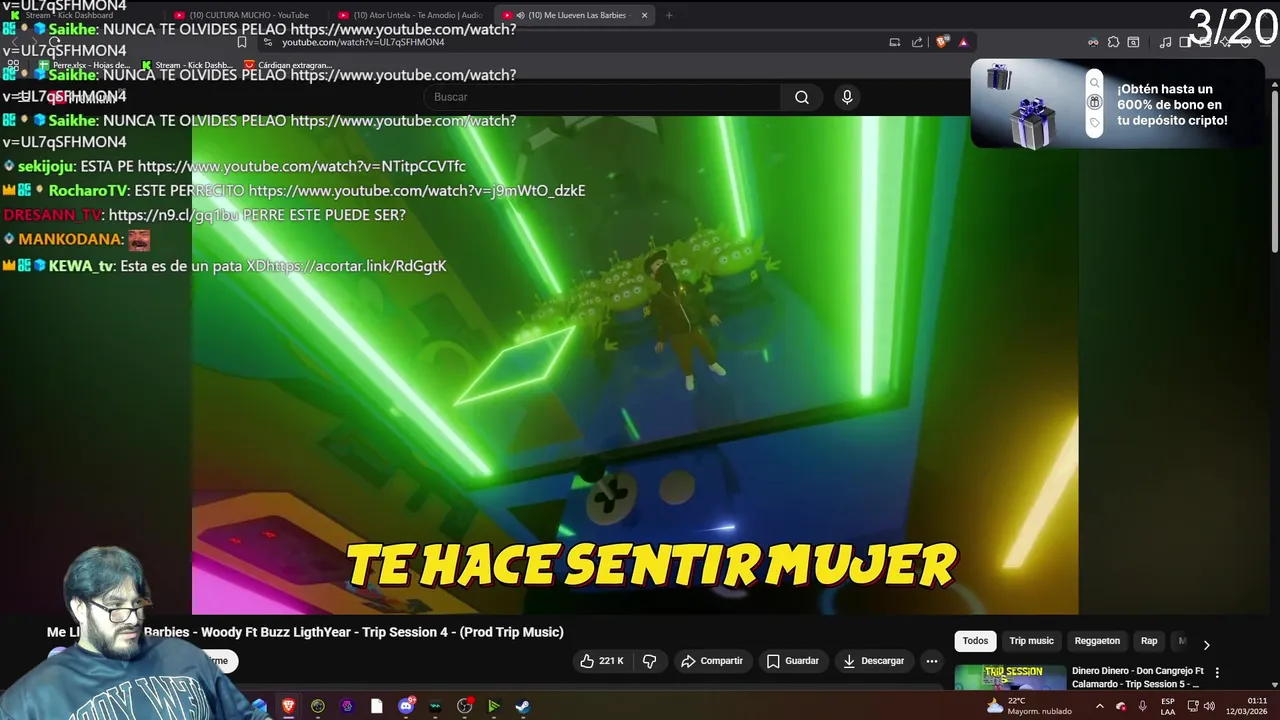Open the ESP LAA language indicator
Image resolution: width=1280 pixels, height=720 pixels.
click(1168, 706)
